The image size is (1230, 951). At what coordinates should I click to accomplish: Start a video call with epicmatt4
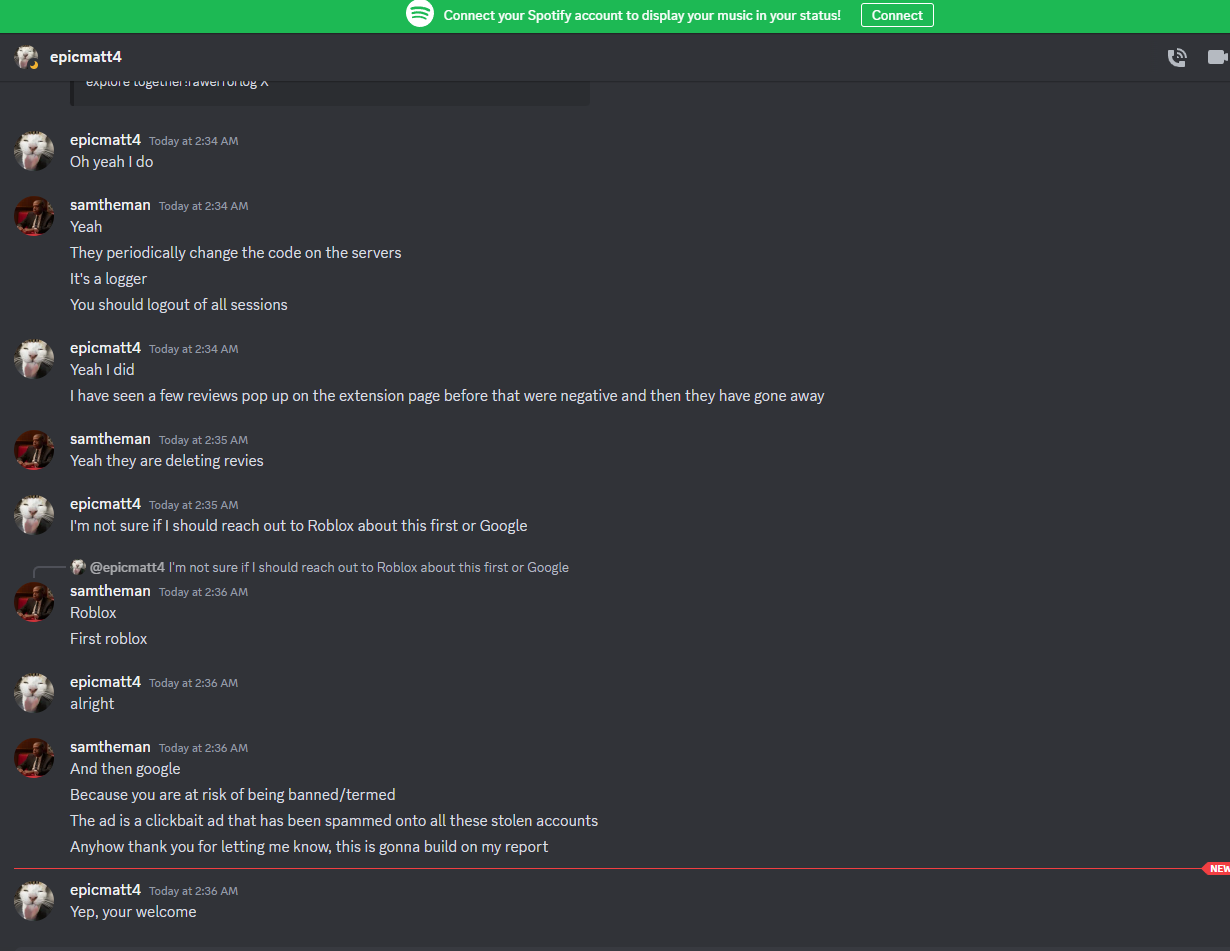coord(1217,57)
